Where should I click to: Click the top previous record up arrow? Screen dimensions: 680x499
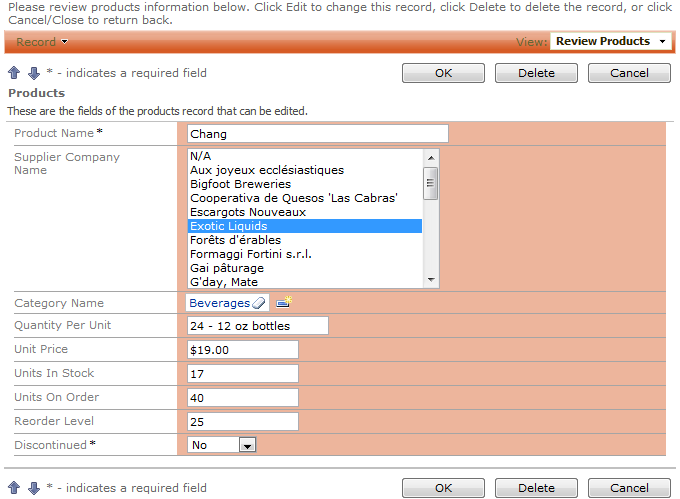(x=14, y=73)
